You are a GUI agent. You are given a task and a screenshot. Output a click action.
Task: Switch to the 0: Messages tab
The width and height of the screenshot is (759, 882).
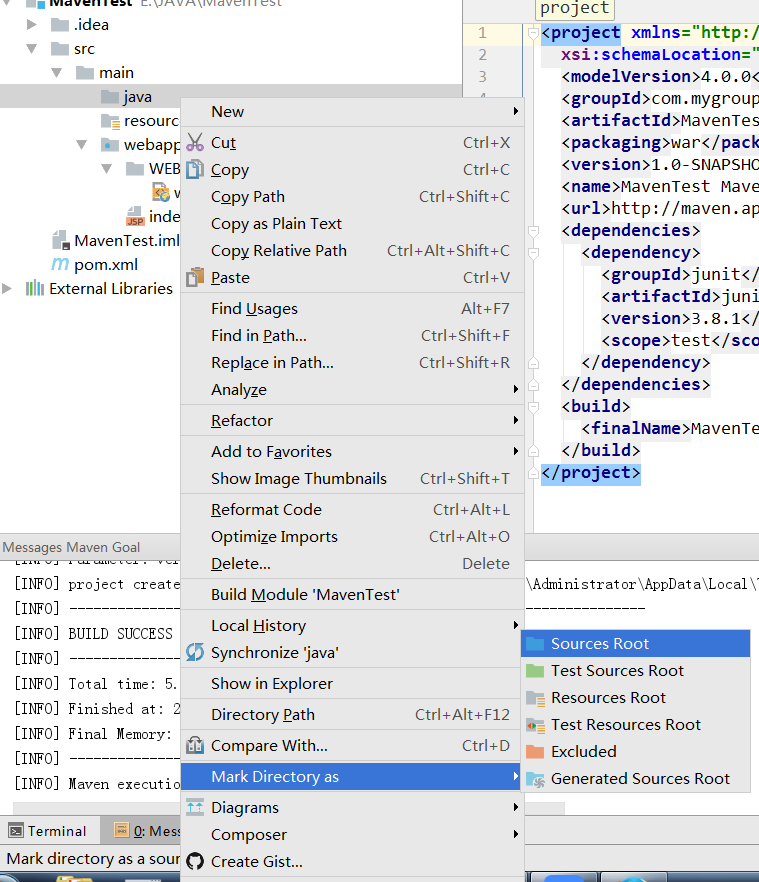point(142,830)
